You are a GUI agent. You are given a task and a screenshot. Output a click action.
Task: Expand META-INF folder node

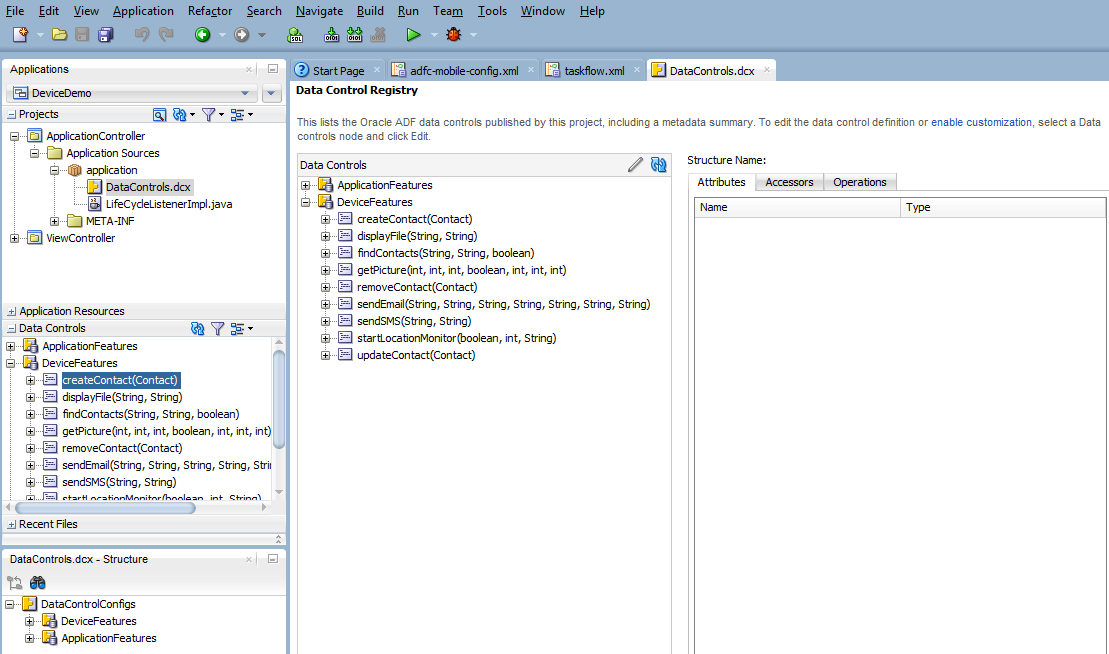click(x=54, y=221)
